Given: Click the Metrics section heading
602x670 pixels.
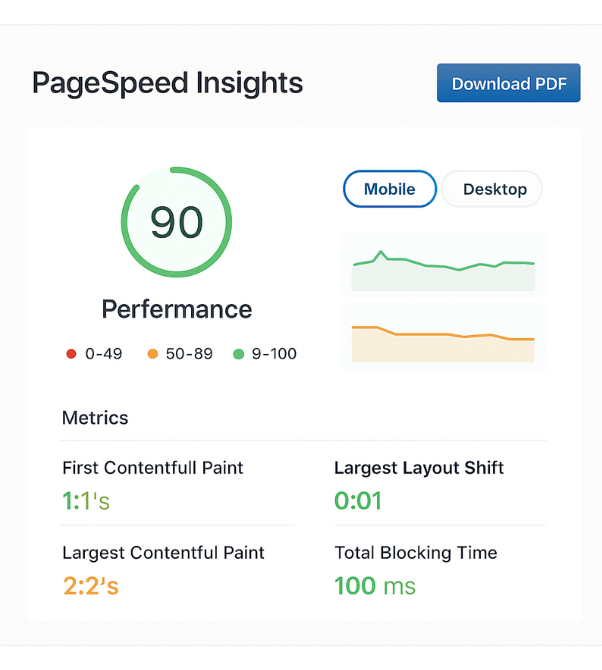Looking at the screenshot, I should point(95,417).
